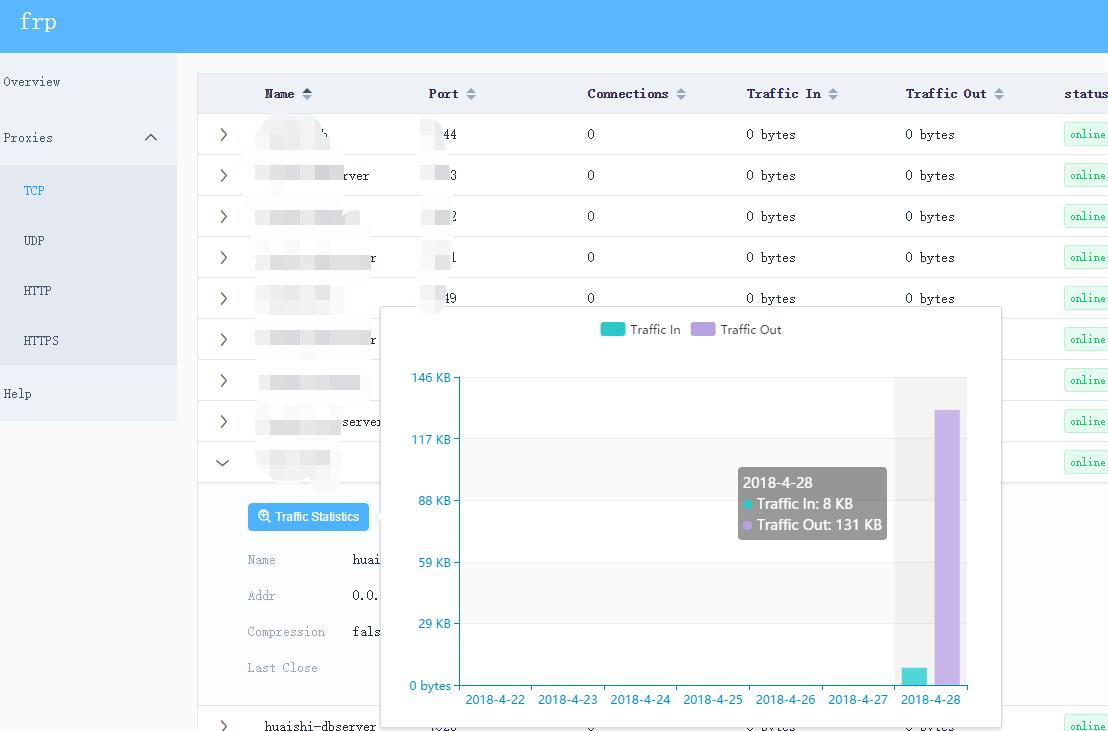Viewport: 1108px width, 731px height.
Task: Click the huaishi-dbserver proxy name
Action: click(320, 726)
